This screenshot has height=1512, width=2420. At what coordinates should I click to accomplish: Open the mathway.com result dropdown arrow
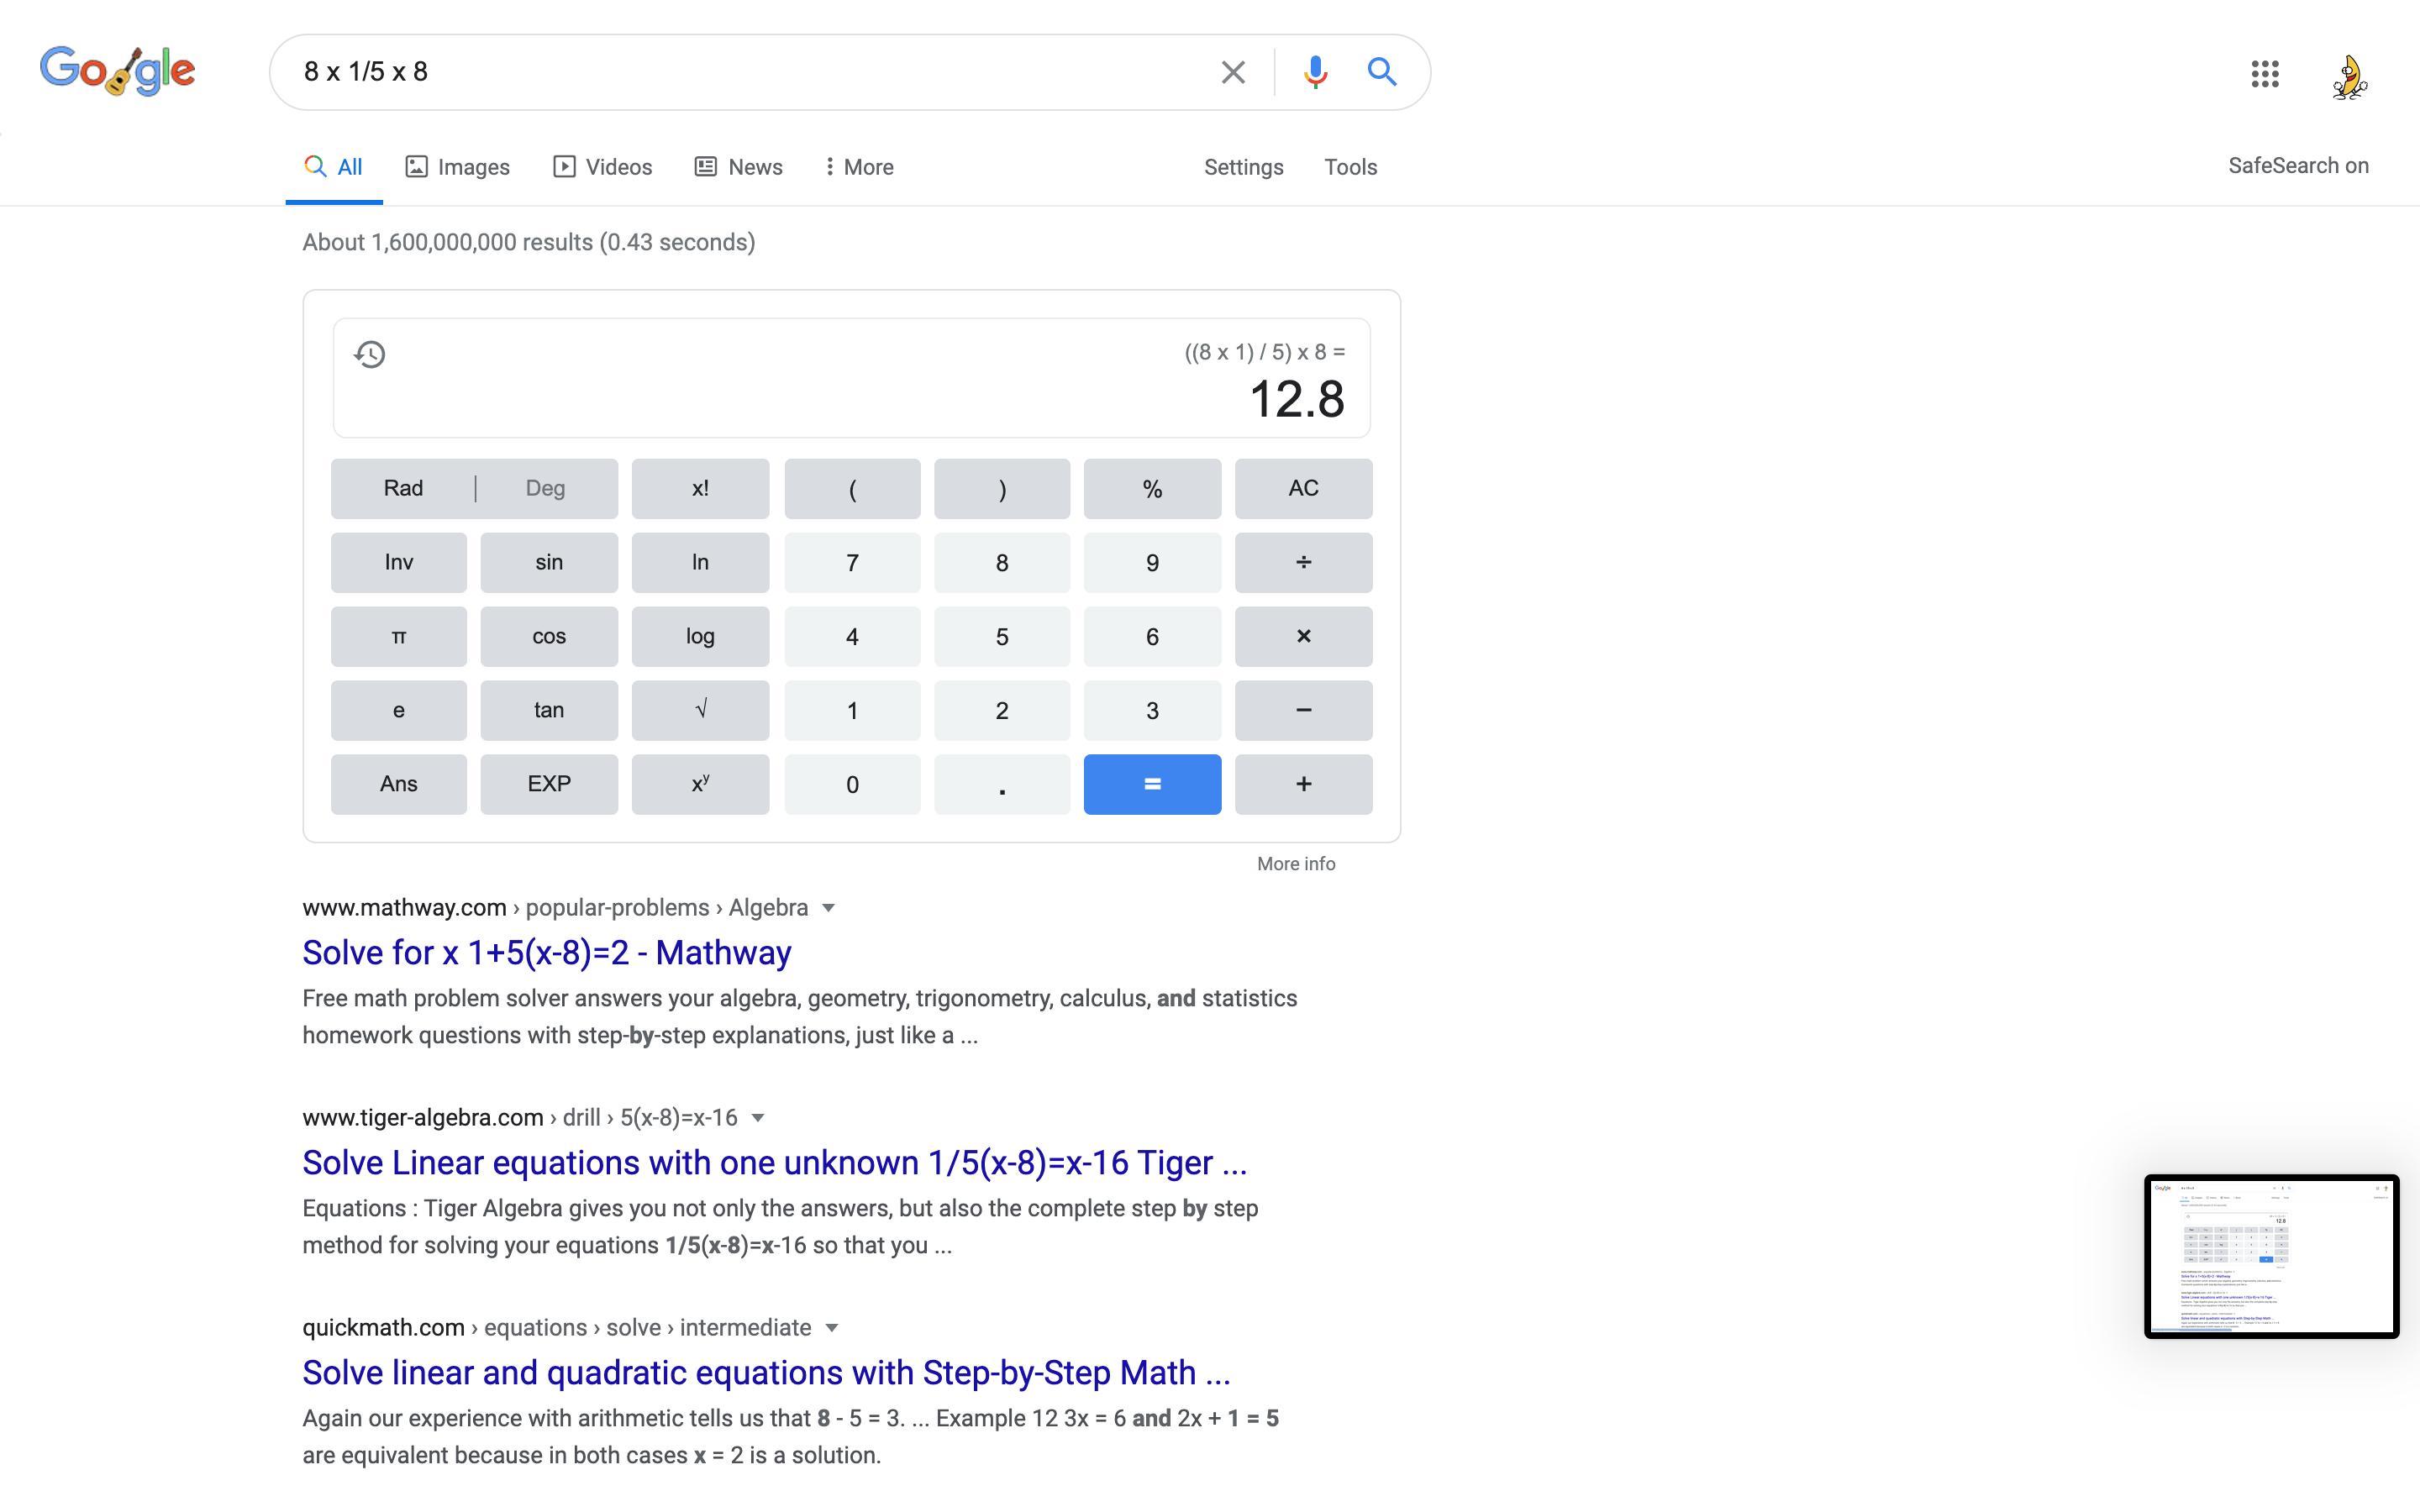833,907
